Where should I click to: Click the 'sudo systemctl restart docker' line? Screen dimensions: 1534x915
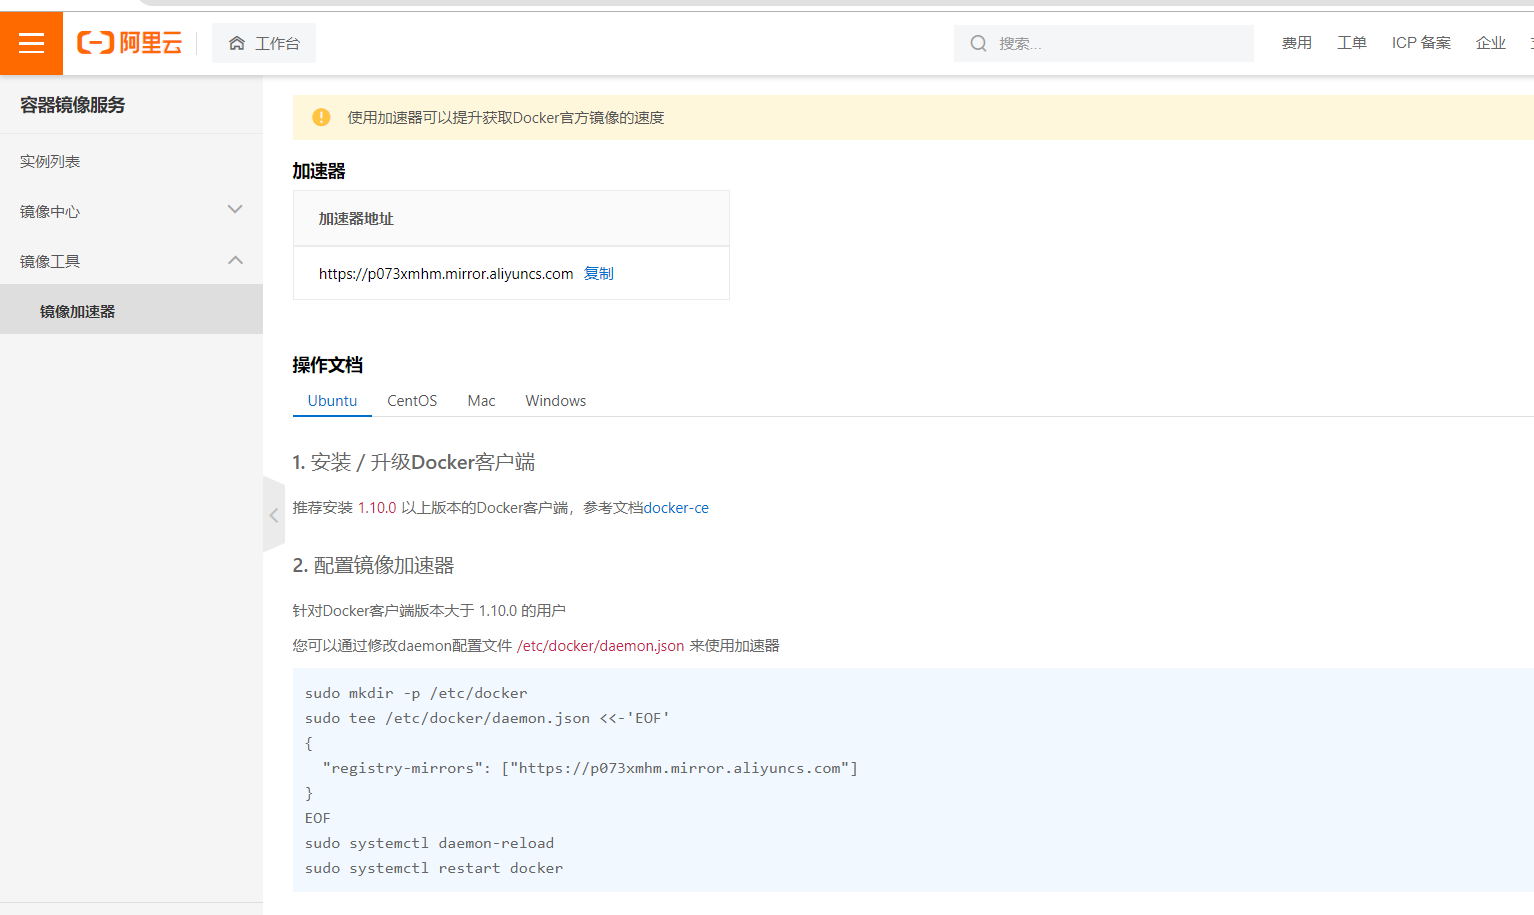pyautogui.click(x=434, y=868)
